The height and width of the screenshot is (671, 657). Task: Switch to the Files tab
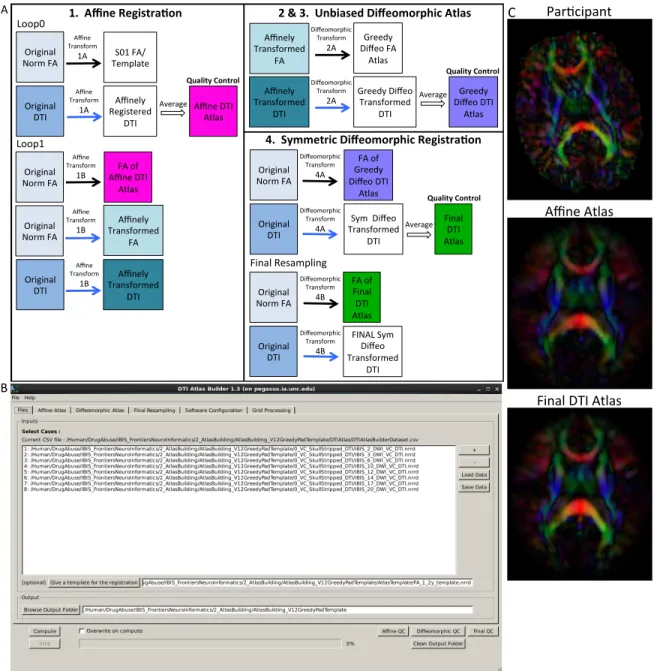pyautogui.click(x=23, y=410)
